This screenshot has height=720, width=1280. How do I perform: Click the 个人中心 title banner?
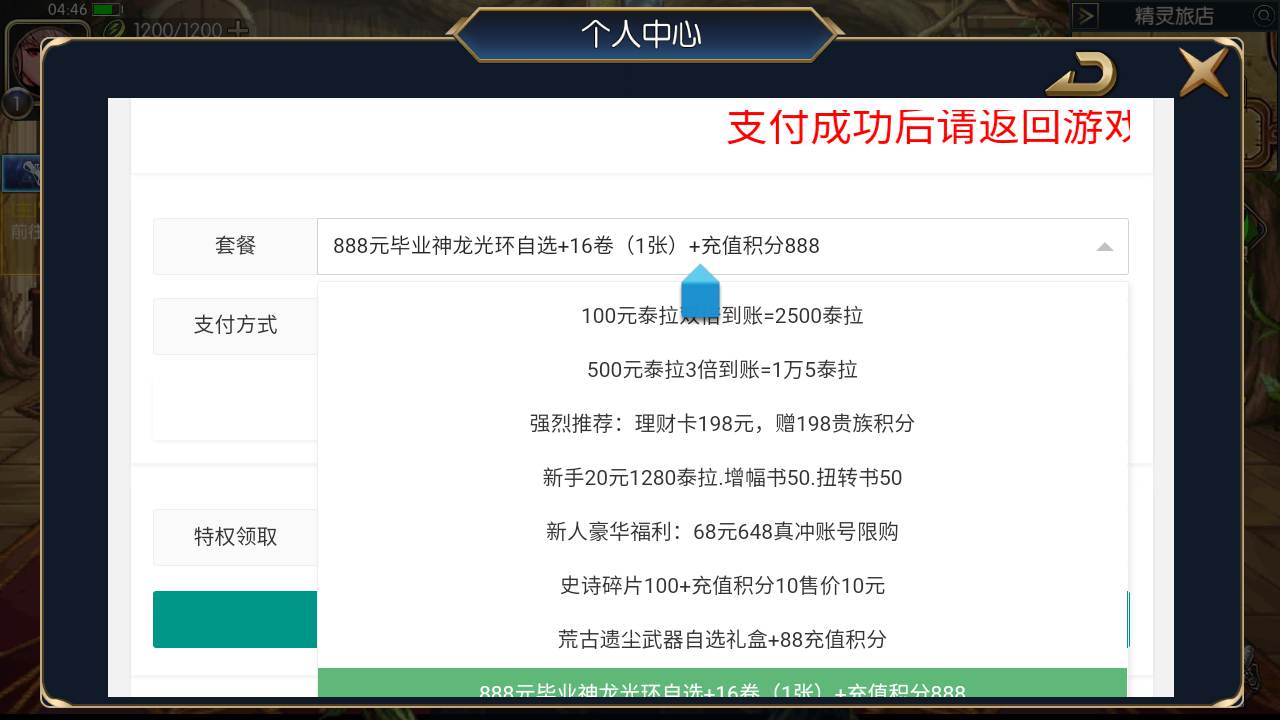click(641, 34)
